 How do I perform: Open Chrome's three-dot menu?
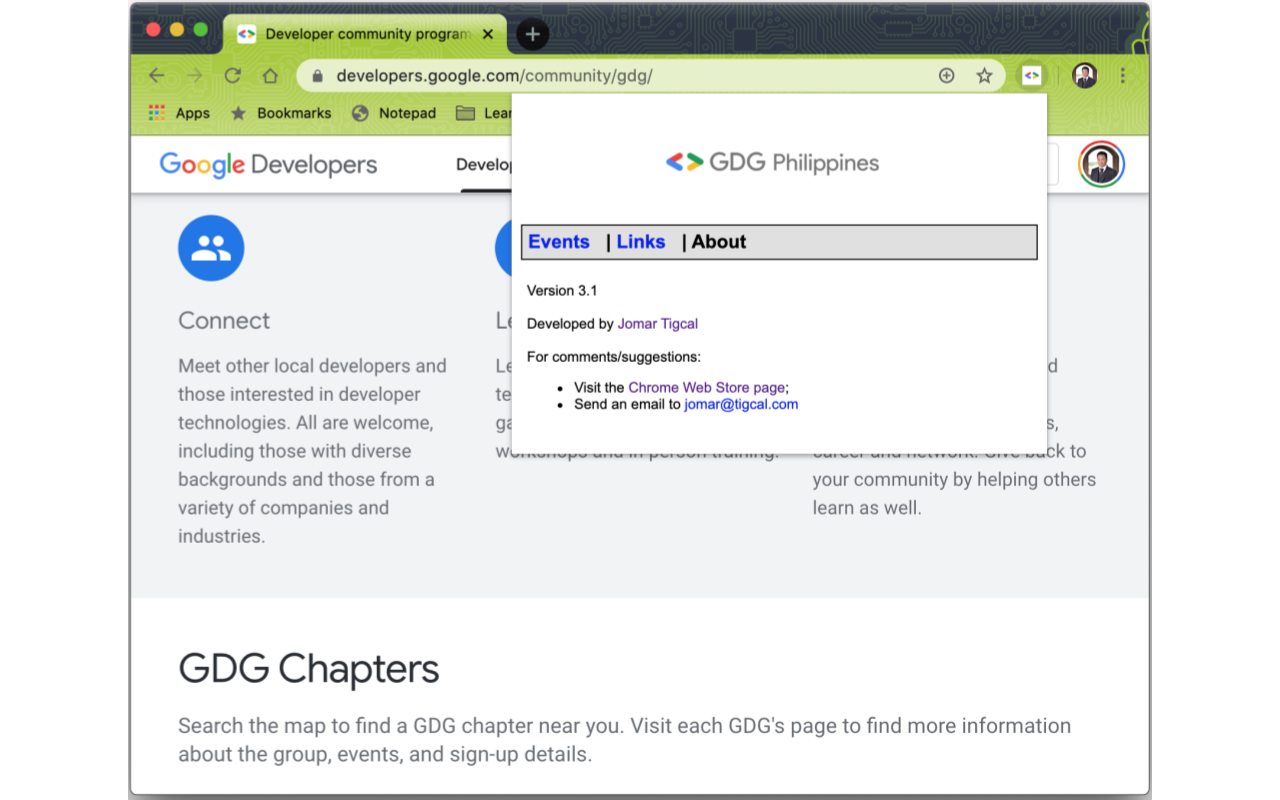pyautogui.click(x=1123, y=76)
